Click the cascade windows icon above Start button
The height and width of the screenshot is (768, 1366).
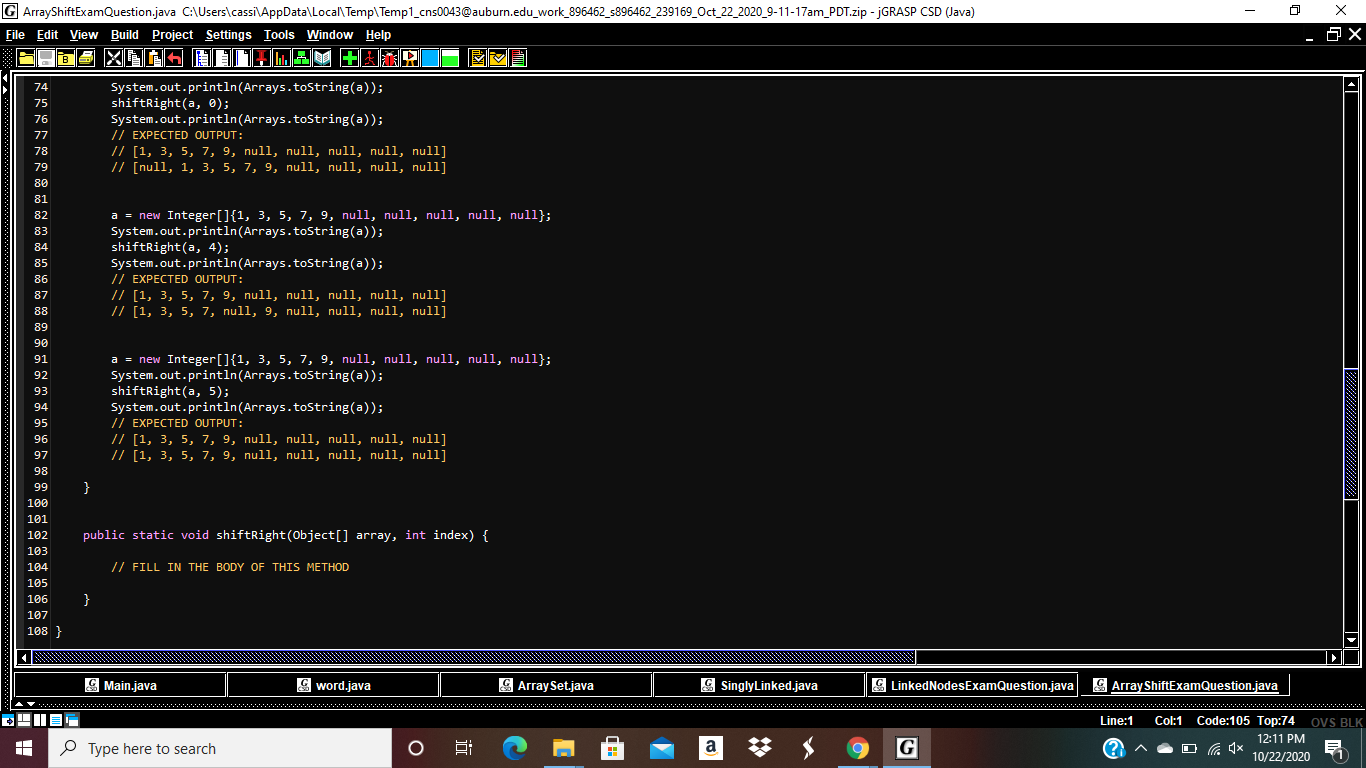point(72,720)
